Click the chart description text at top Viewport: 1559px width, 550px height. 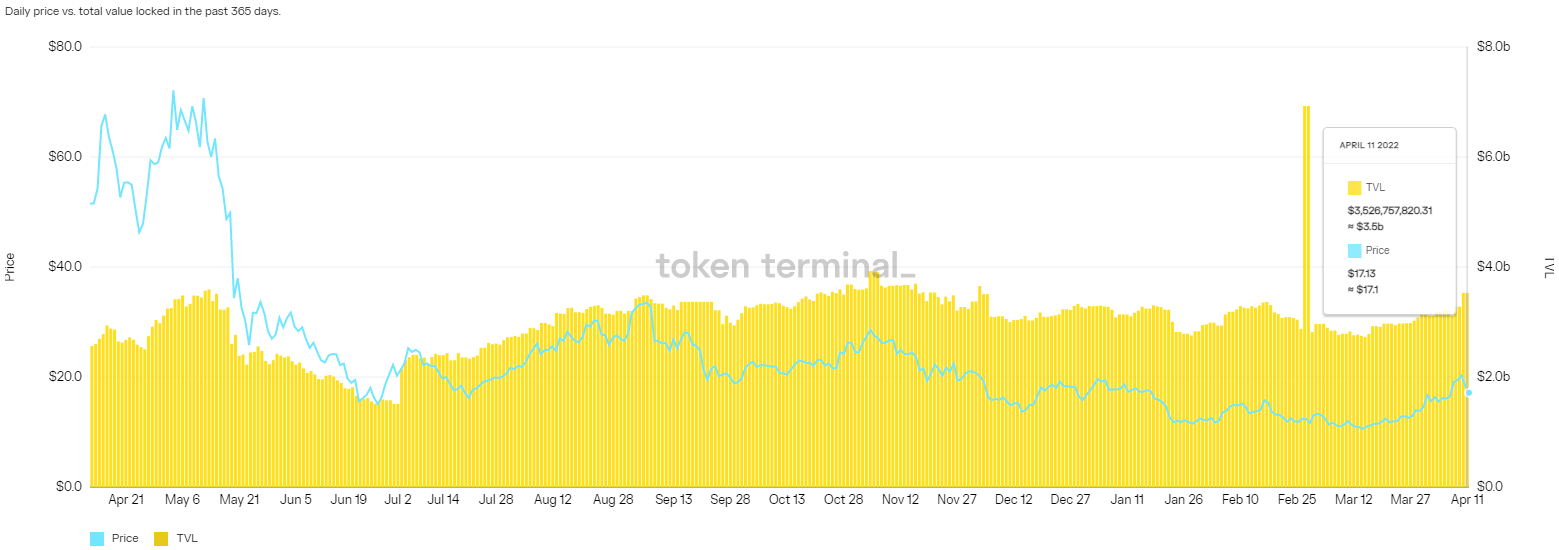tap(143, 12)
